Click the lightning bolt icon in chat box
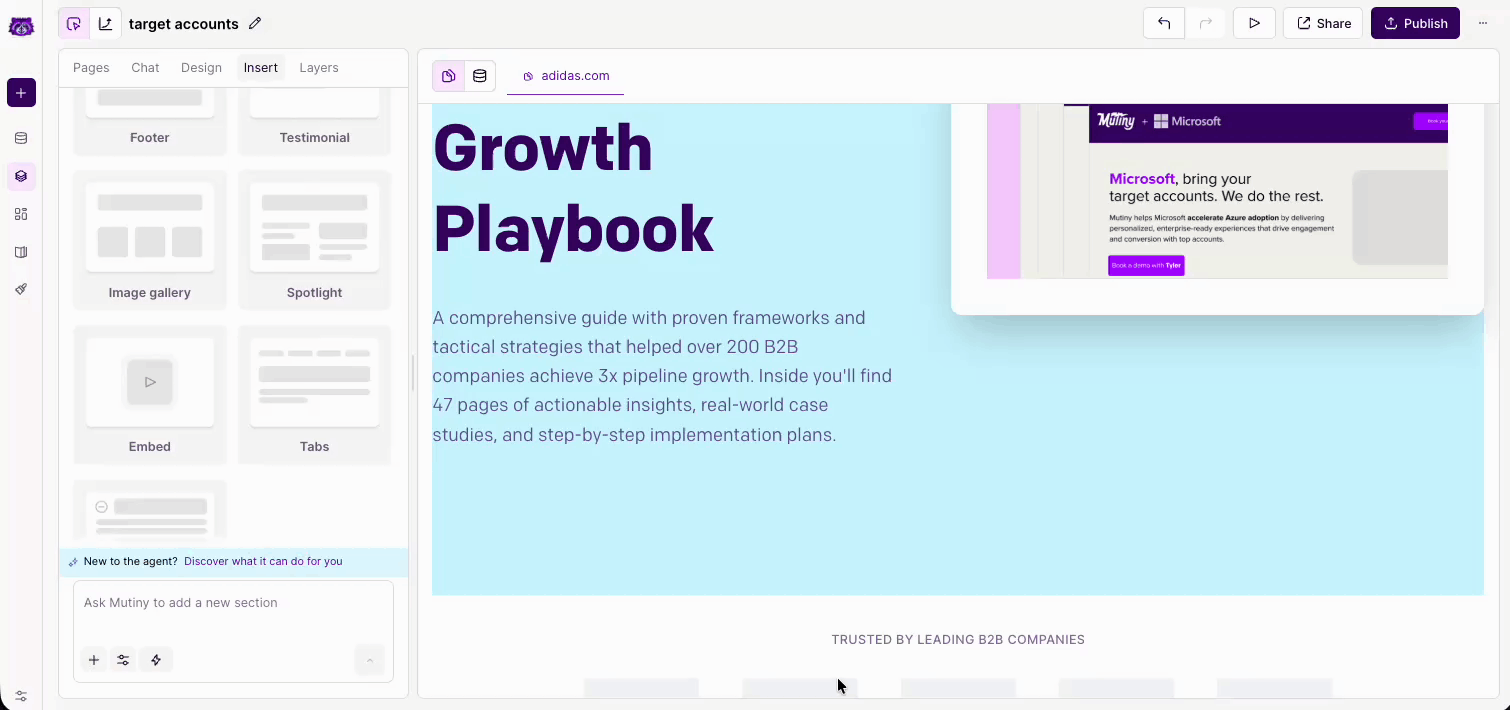The width and height of the screenshot is (1510, 710). pos(156,660)
